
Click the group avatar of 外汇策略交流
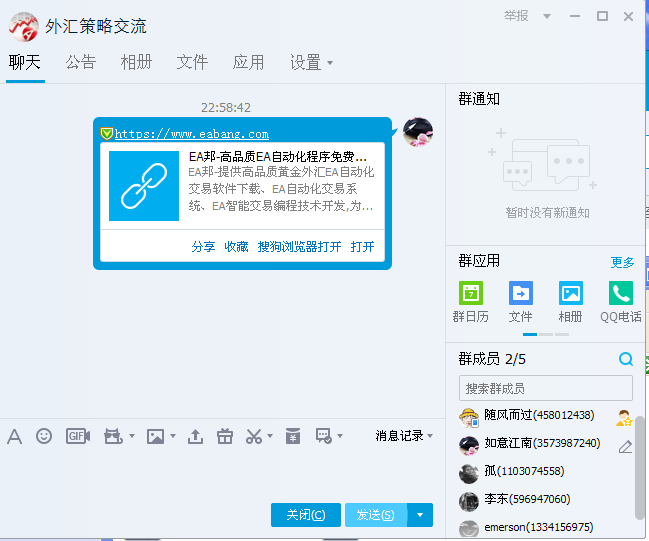point(24,26)
